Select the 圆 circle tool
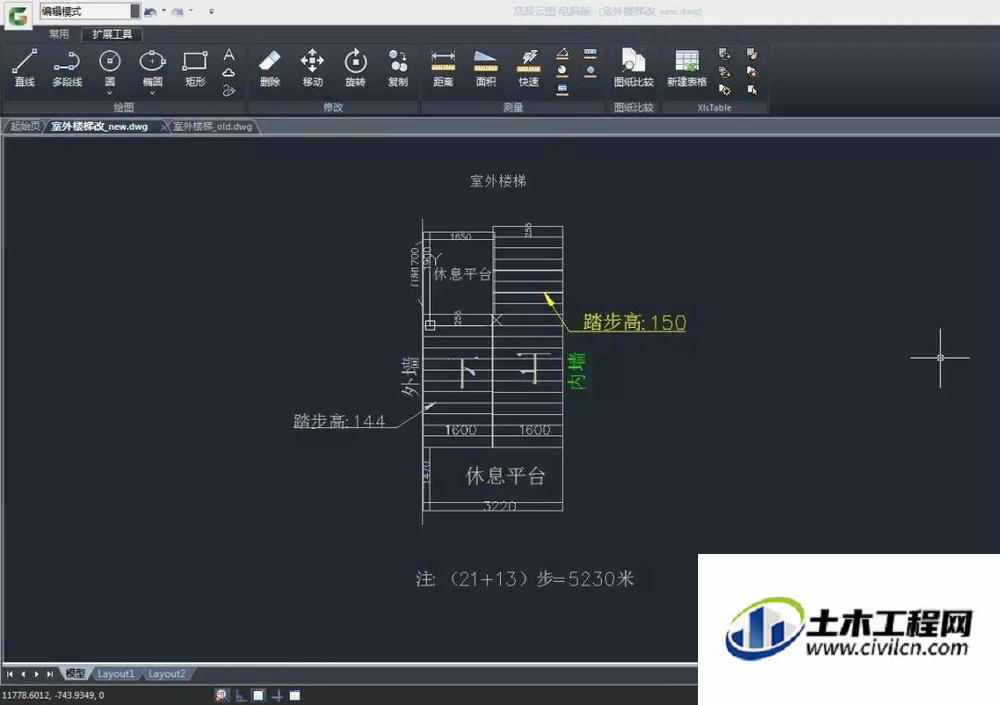 click(110, 68)
